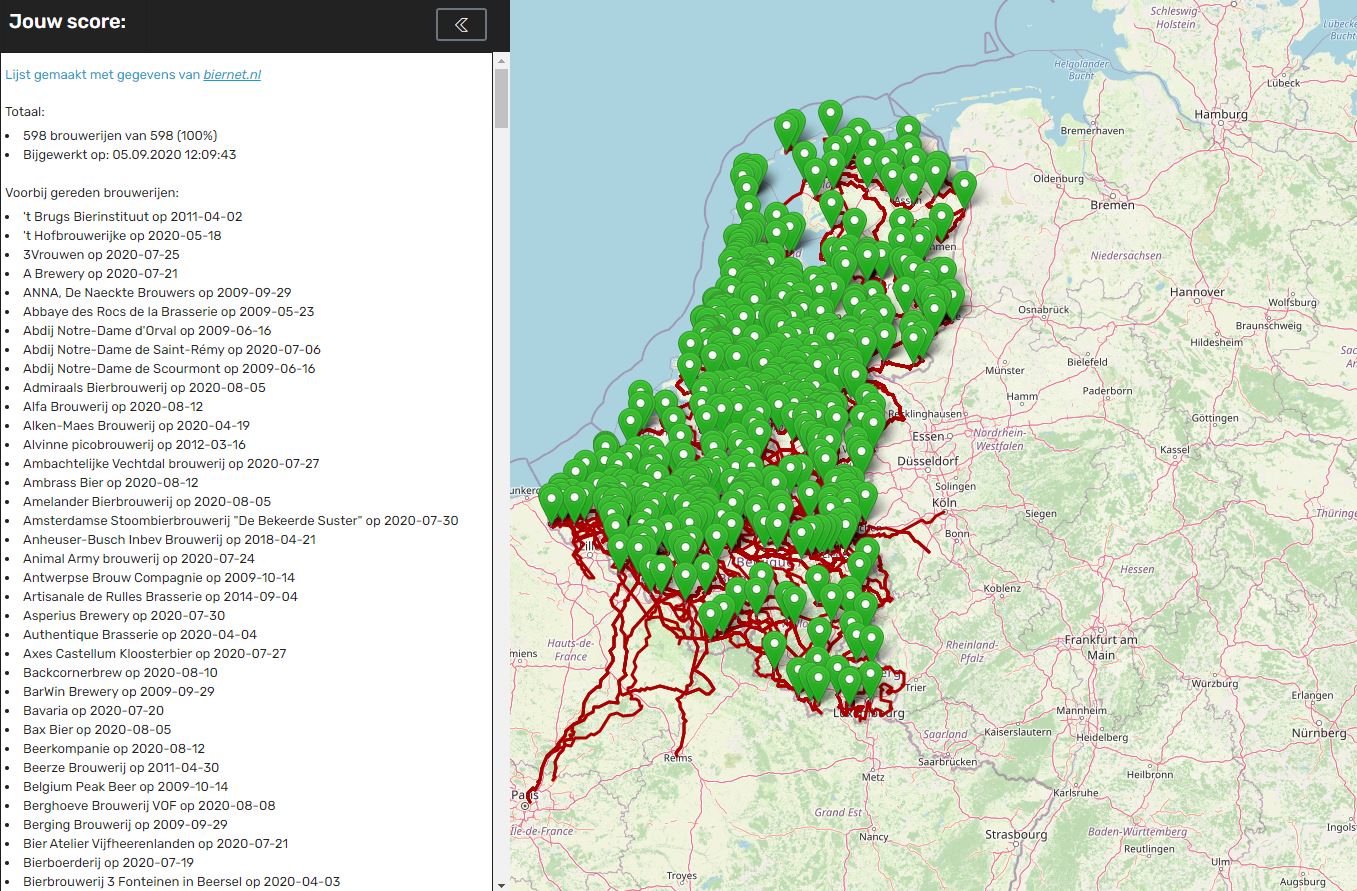1357x891 pixels.
Task: Select "Artisanale de Rulles Brasserie" entry
Action: click(x=160, y=597)
